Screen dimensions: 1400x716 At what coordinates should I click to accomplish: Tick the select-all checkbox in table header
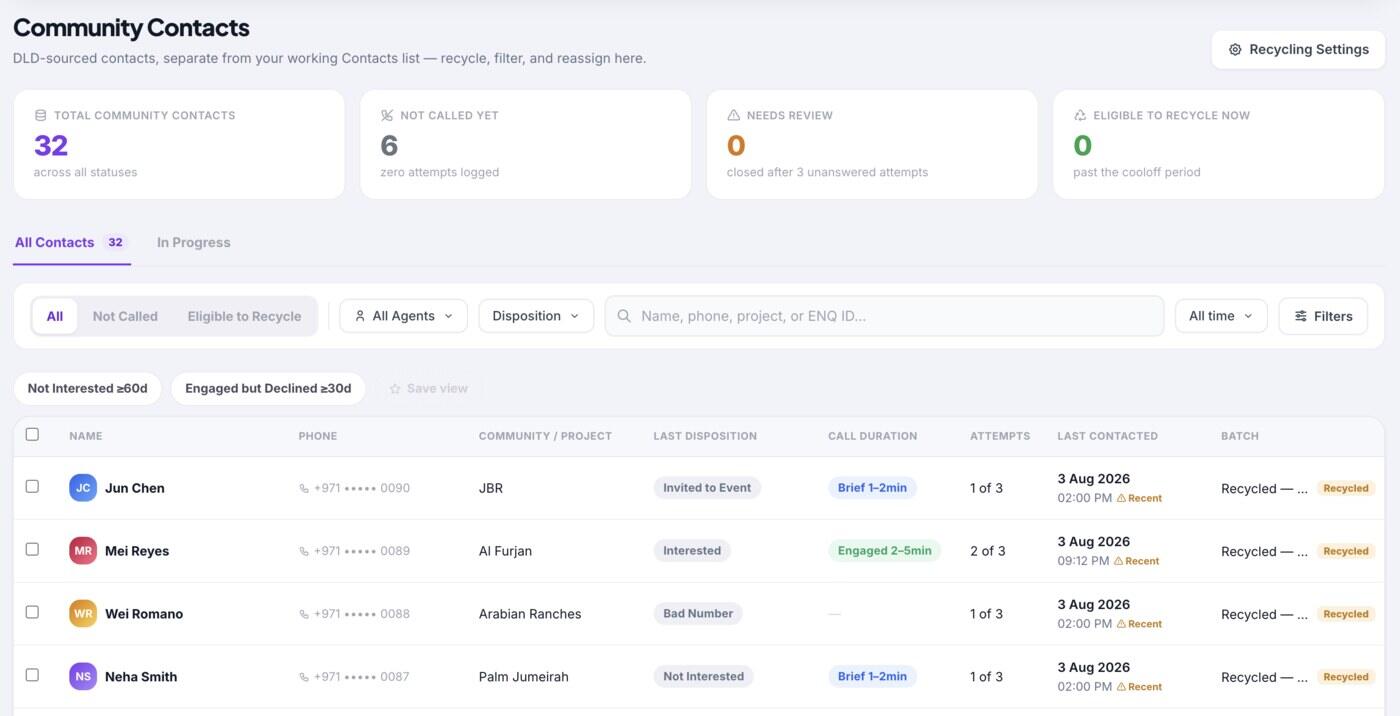tap(32, 434)
